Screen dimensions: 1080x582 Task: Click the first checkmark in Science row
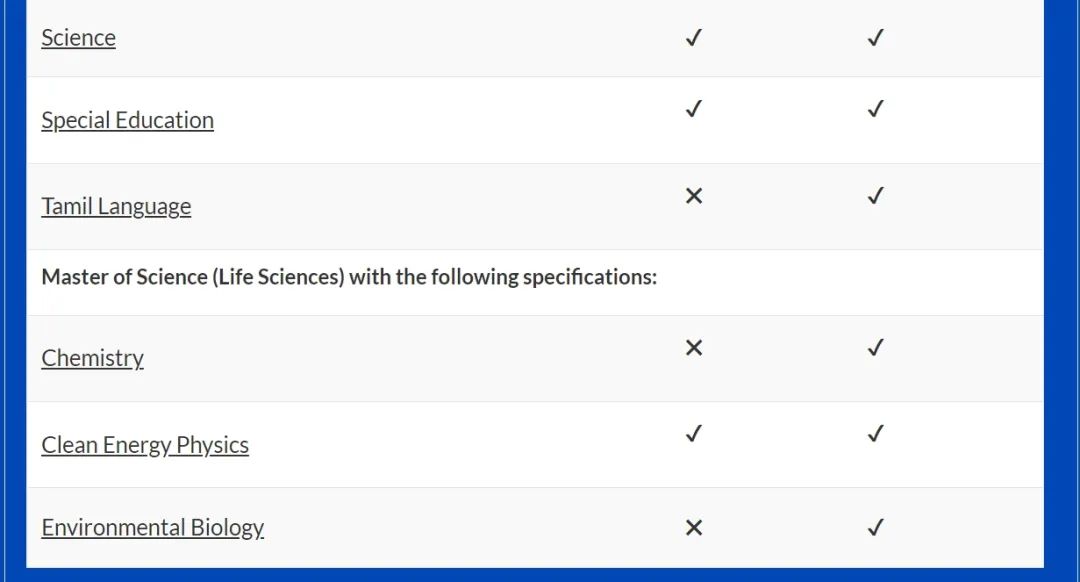pyautogui.click(x=694, y=38)
